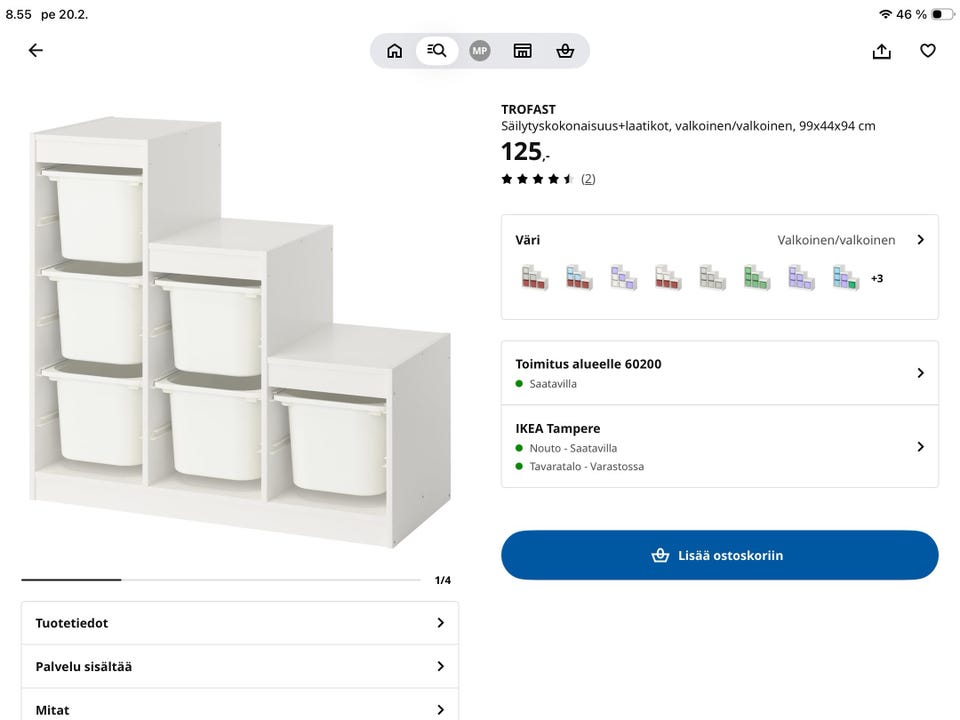The height and width of the screenshot is (720, 960).
Task: Open IKEA Tampere store availability
Action: point(720,446)
